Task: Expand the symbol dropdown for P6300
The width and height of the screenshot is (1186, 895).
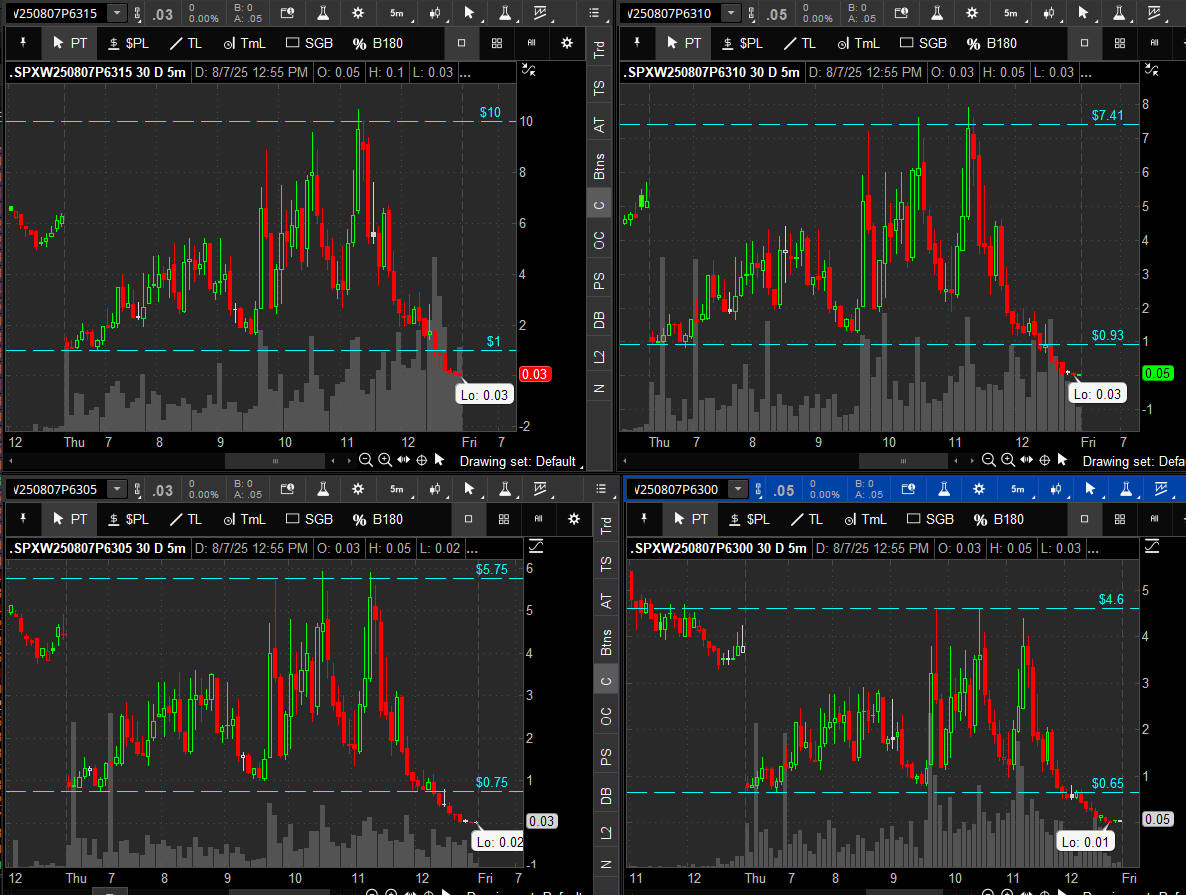Action: 738,489
